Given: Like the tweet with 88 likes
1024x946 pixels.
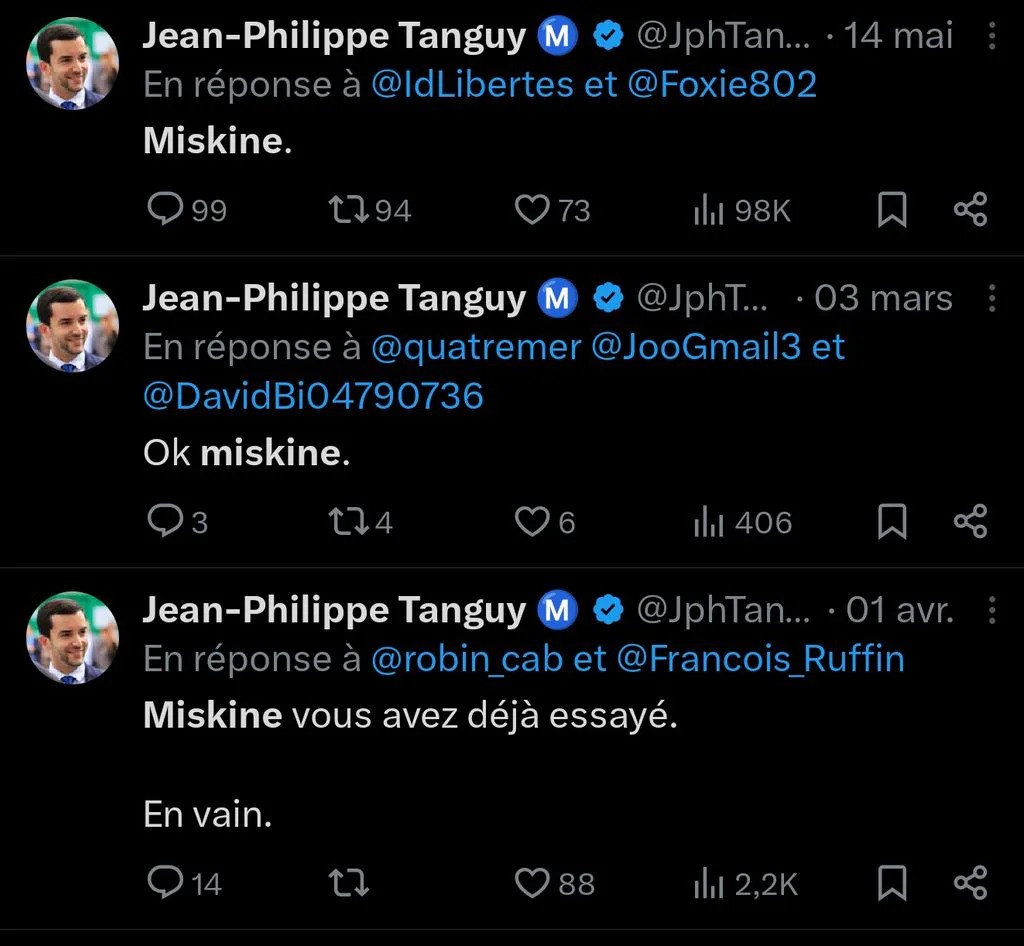Looking at the screenshot, I should pyautogui.click(x=532, y=883).
